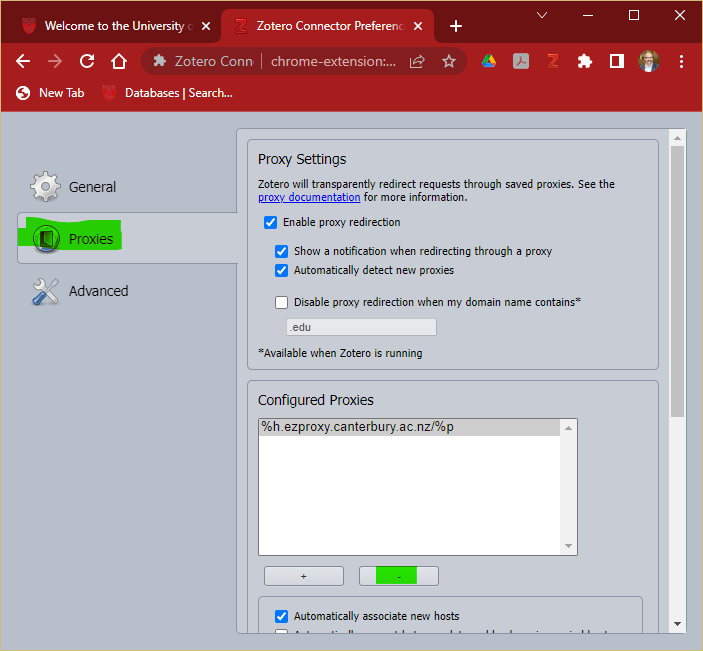This screenshot has height=651, width=703.
Task: Open the Chrome profile avatar
Action: (649, 61)
